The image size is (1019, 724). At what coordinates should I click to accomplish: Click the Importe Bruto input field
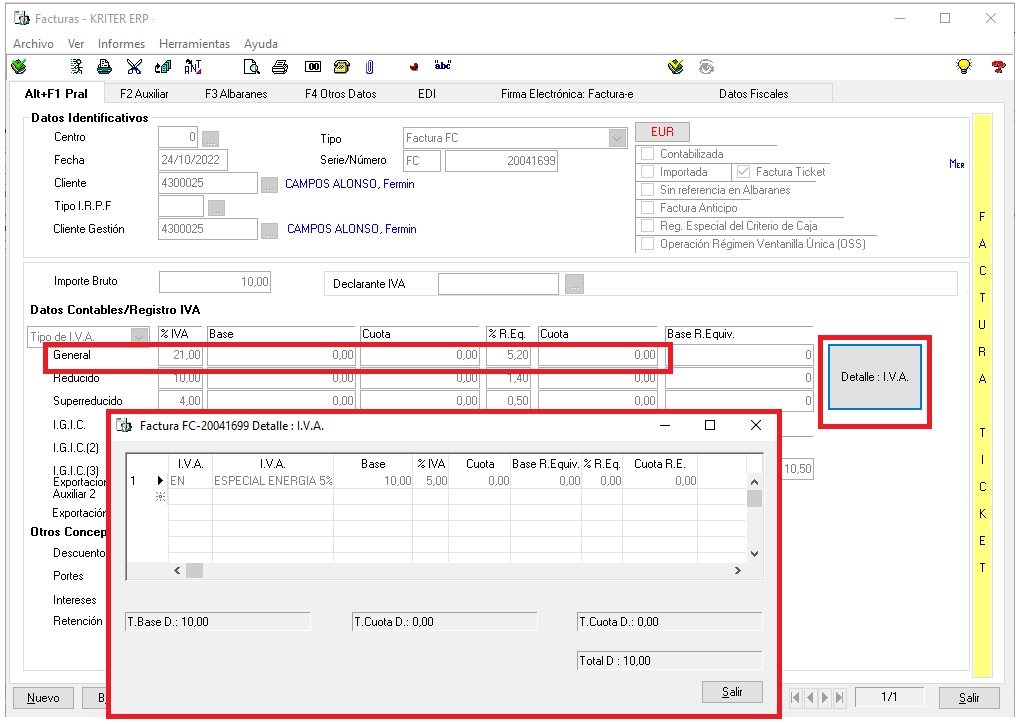coord(215,282)
